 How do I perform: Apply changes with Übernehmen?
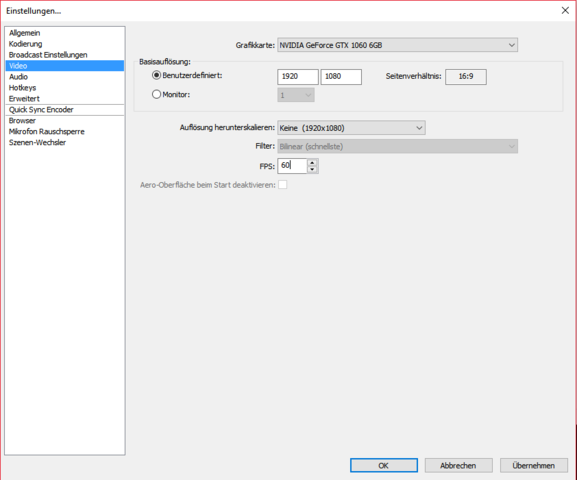[534, 465]
